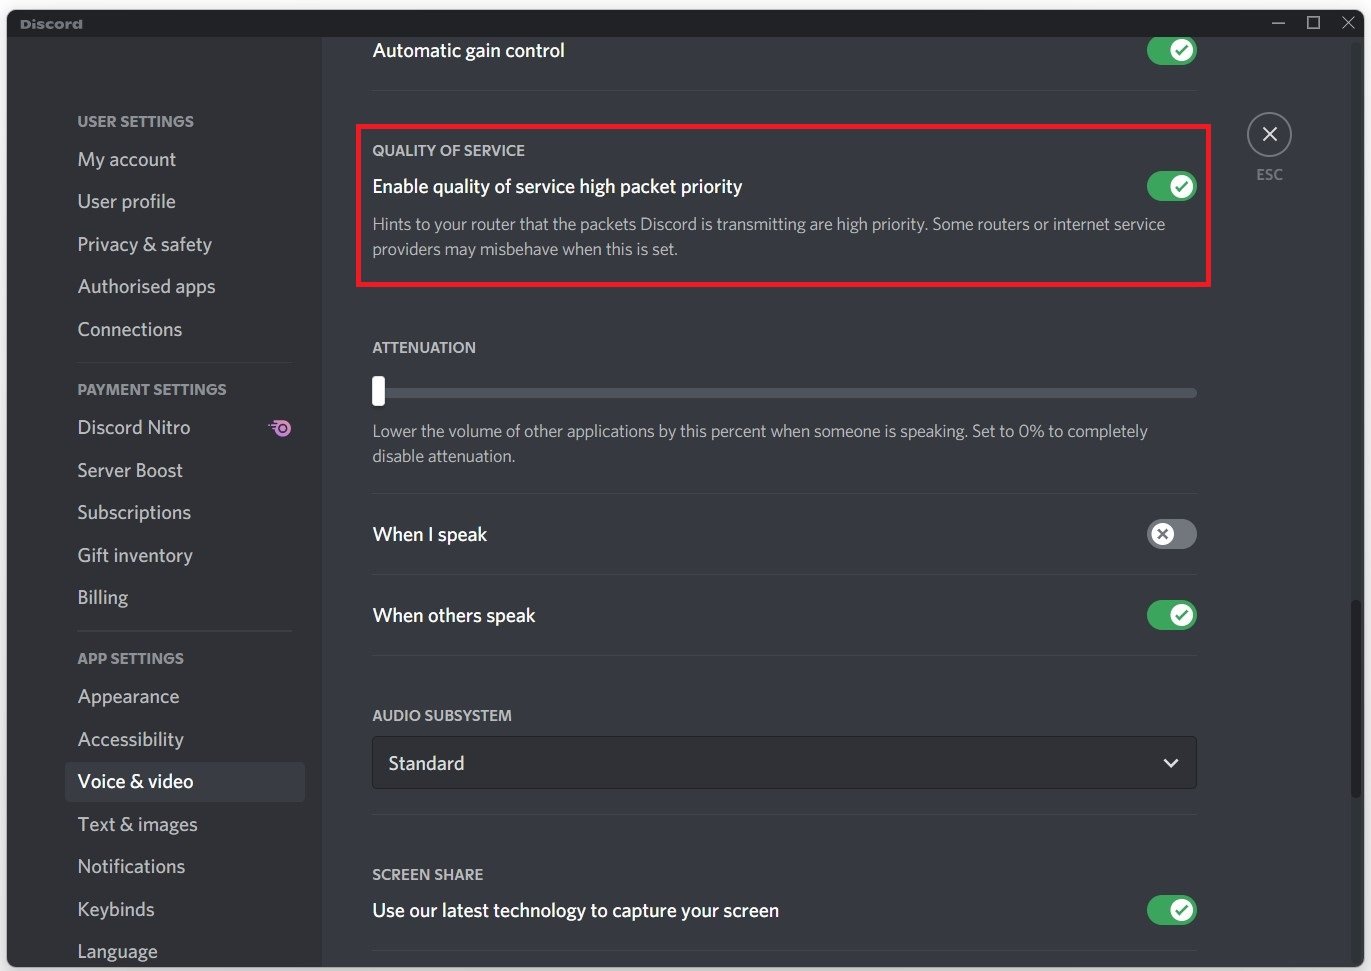Select the Appearance settings page

coord(129,697)
